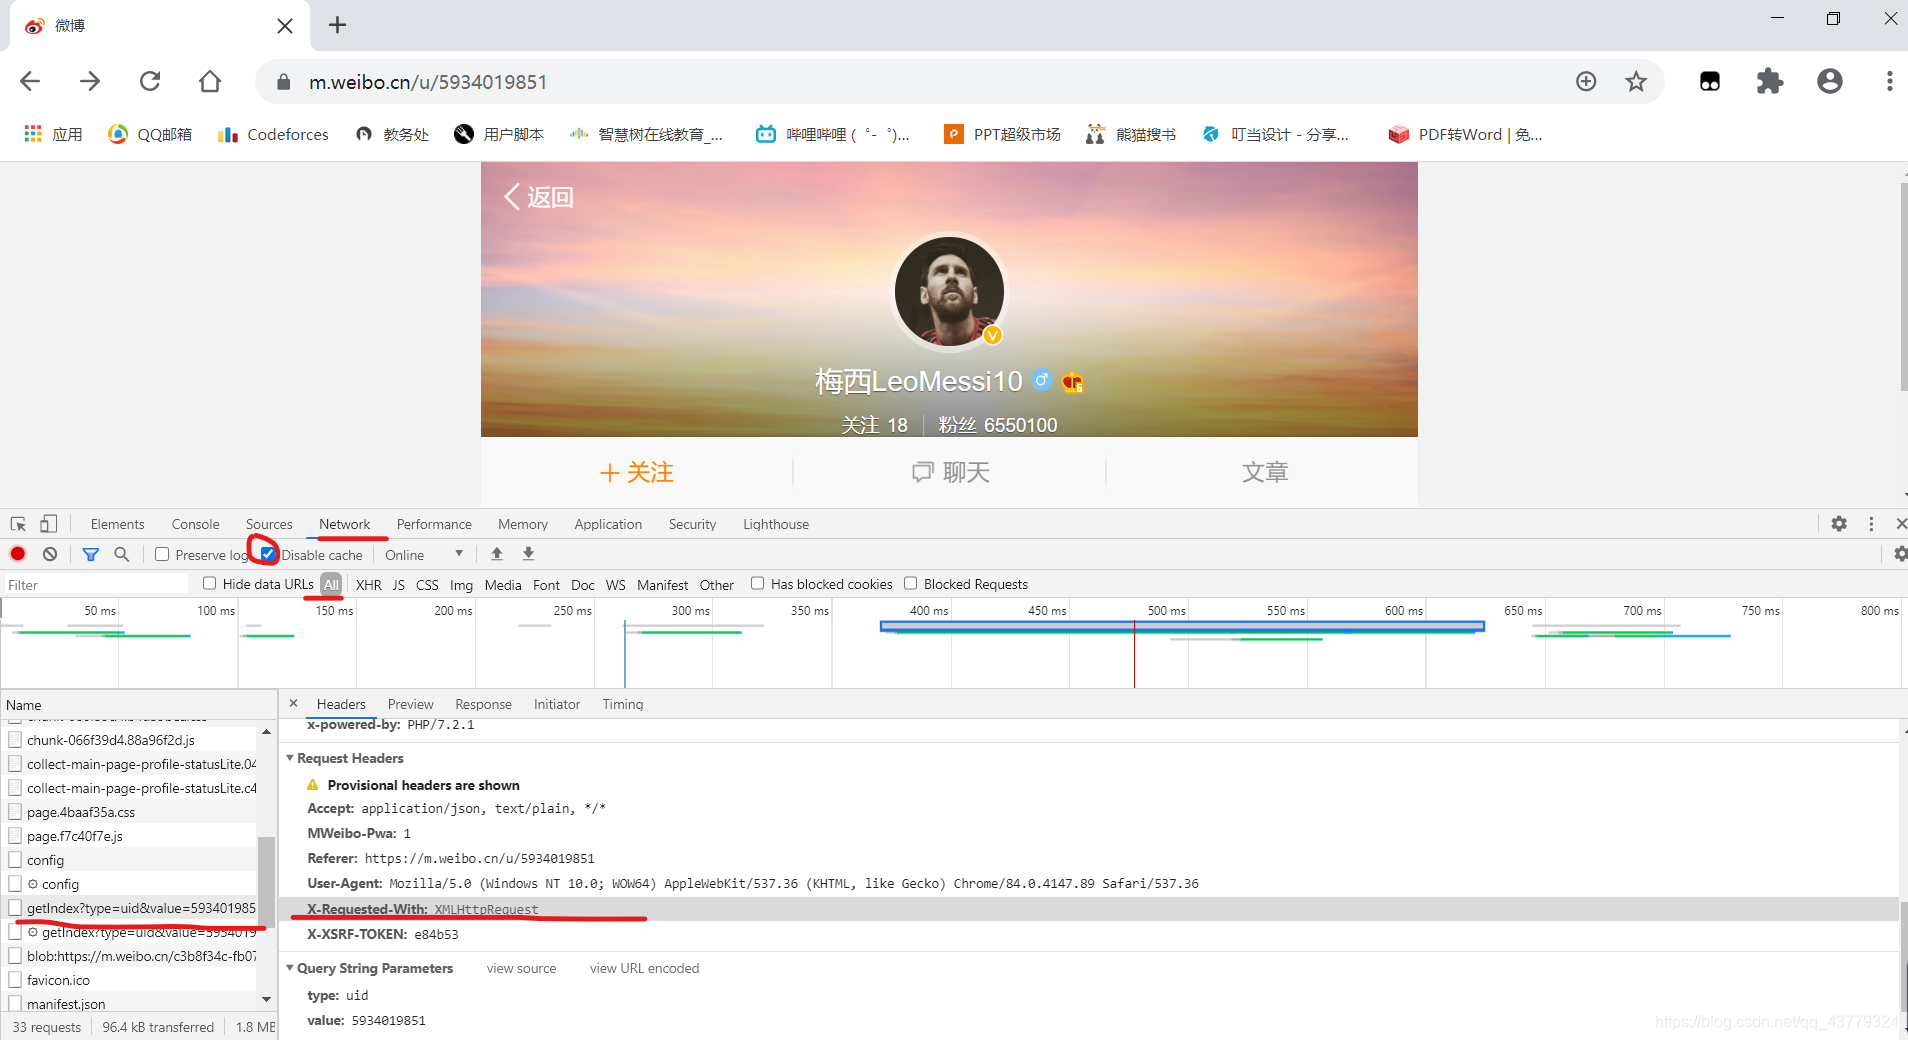Image resolution: width=1908 pixels, height=1040 pixels.
Task: Stop recording network log
Action: pos(18,554)
